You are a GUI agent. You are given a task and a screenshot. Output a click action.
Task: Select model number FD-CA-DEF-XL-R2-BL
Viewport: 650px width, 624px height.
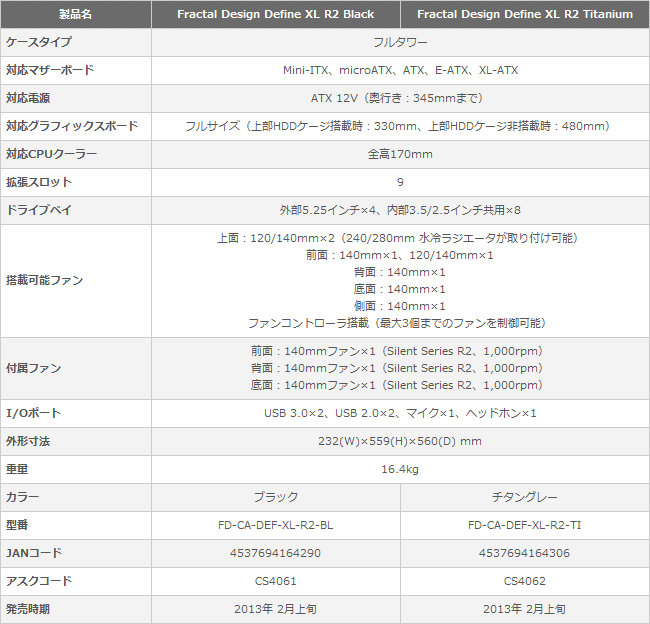[x=276, y=525]
